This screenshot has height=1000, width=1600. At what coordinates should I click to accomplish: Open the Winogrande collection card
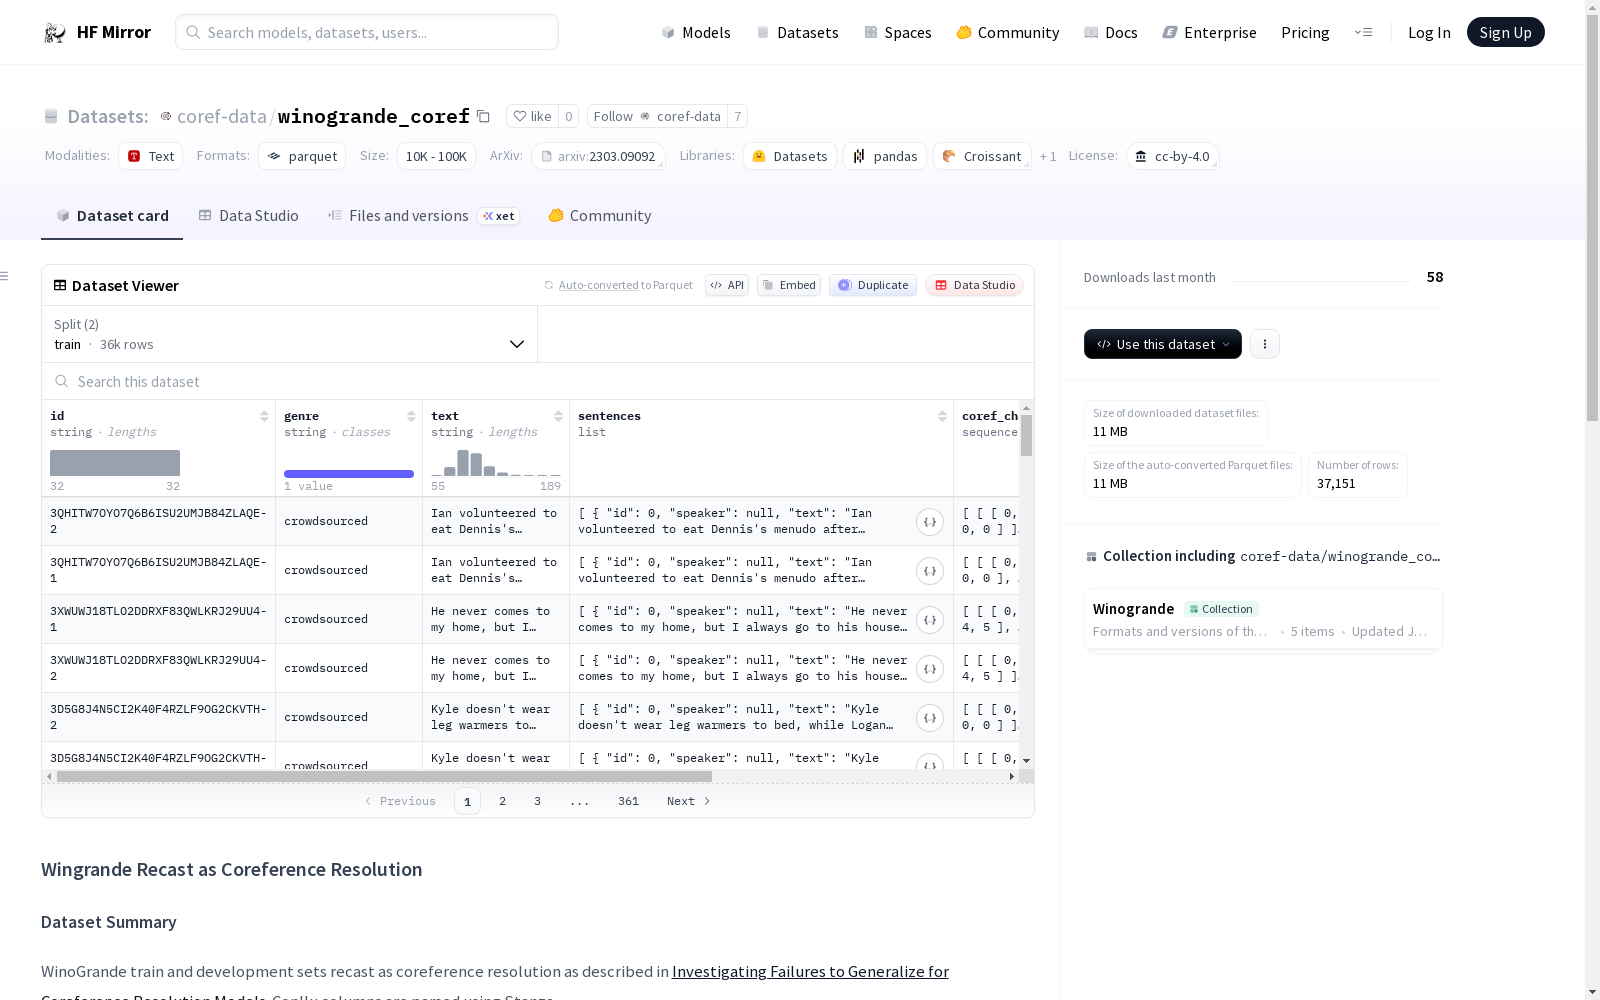(x=1263, y=620)
